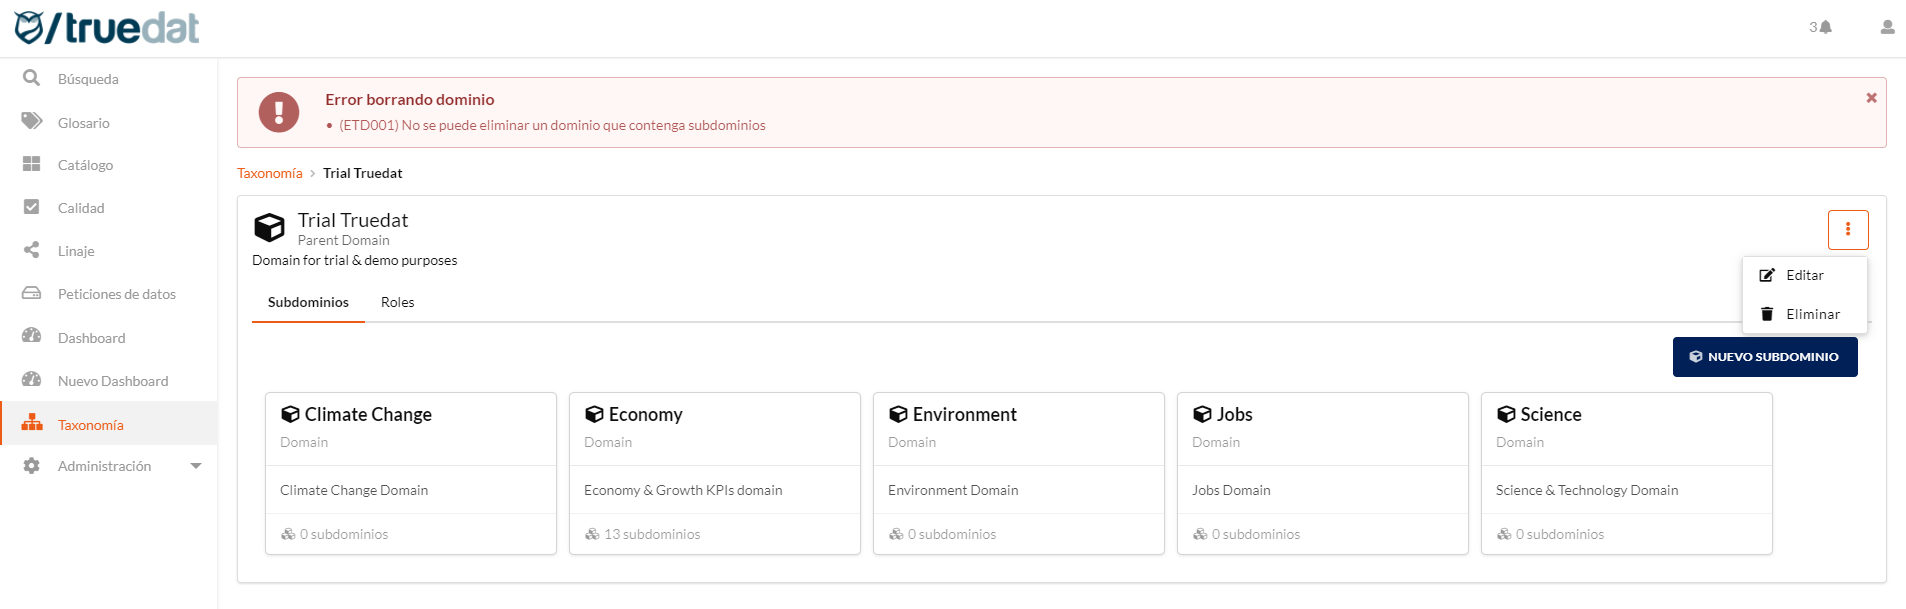Click the red error exclamation icon

(x=279, y=112)
